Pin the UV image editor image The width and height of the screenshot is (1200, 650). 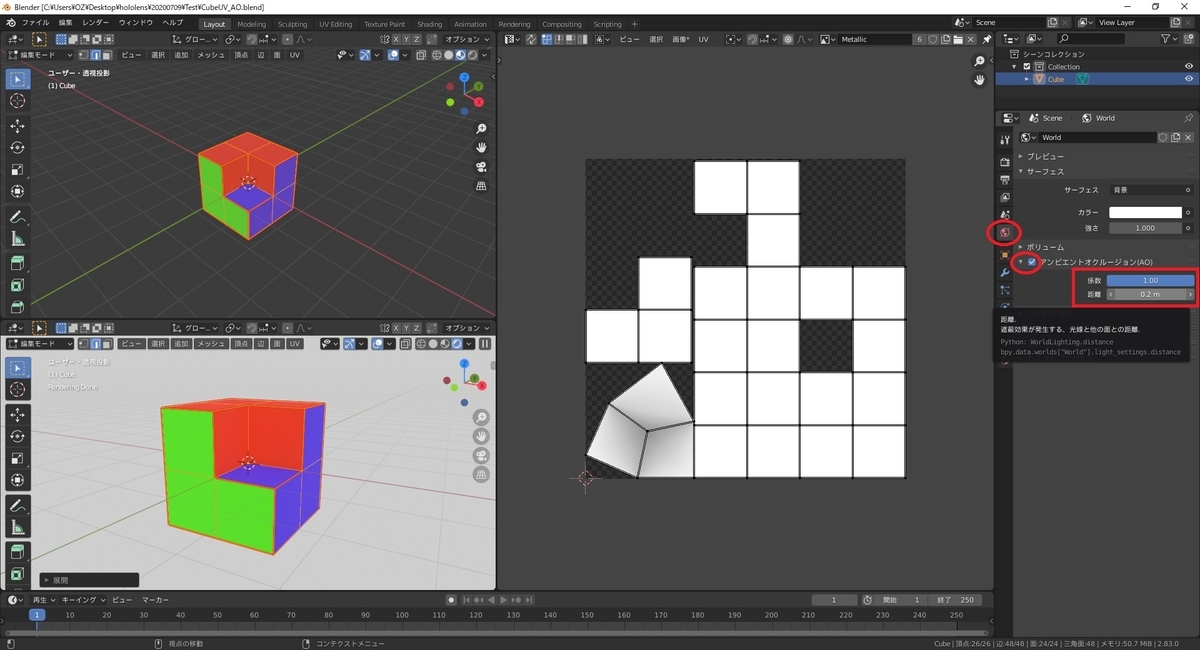[986, 39]
